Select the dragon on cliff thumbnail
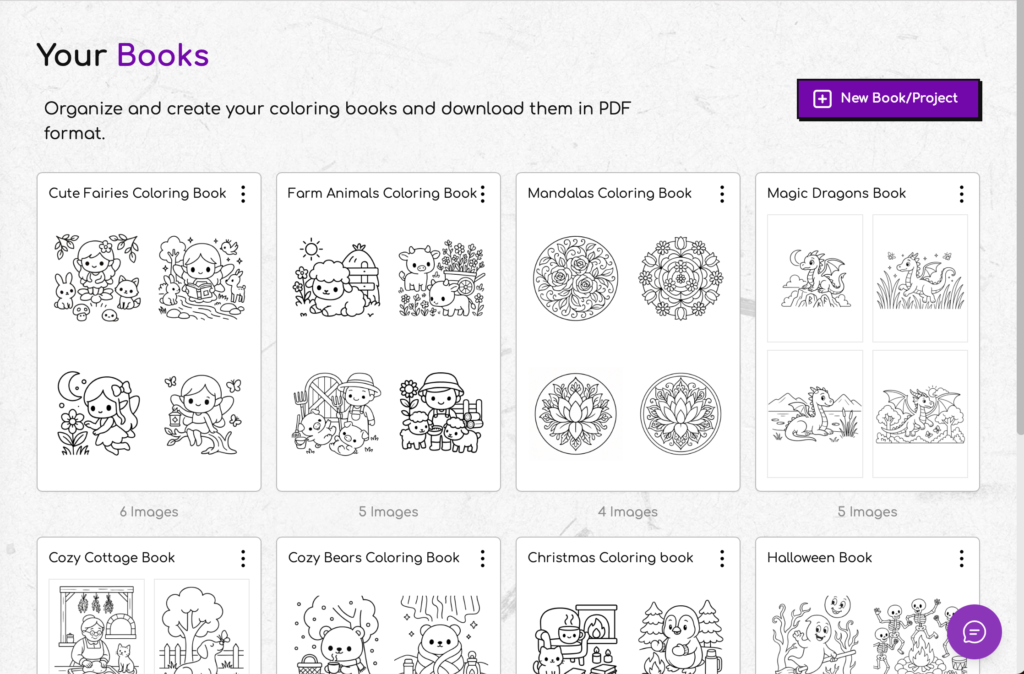The width and height of the screenshot is (1024, 674). coord(814,277)
